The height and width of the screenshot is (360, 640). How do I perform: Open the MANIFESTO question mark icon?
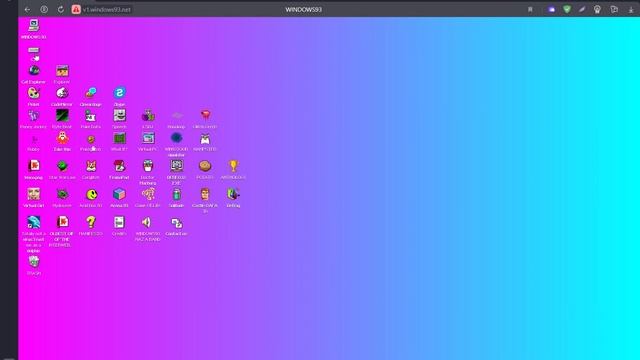click(91, 222)
